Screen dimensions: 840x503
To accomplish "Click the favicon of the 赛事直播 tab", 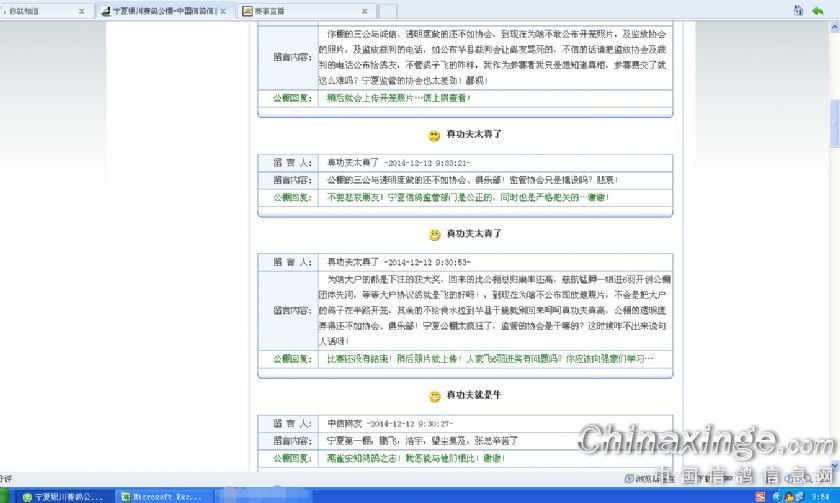I will click(x=247, y=11).
